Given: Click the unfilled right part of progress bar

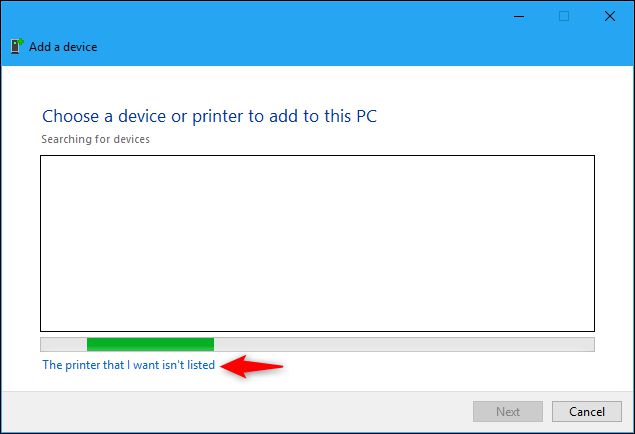Looking at the screenshot, I should pos(400,344).
